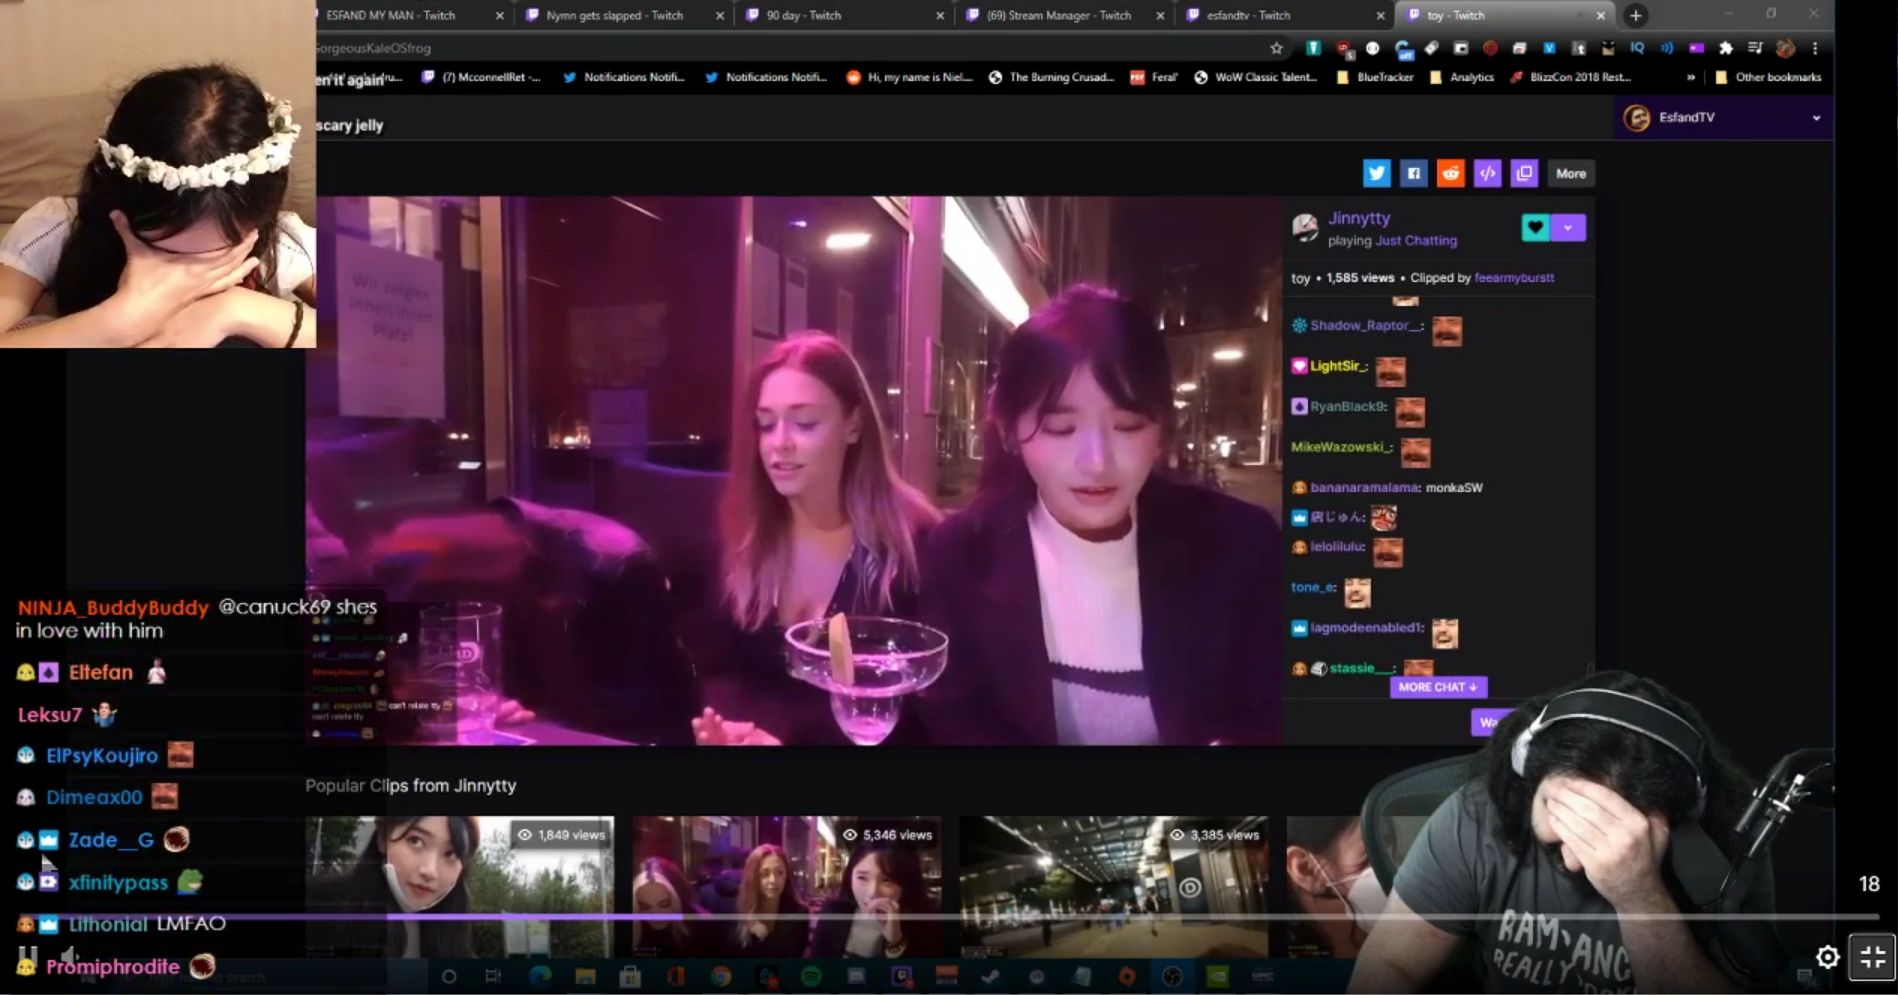
Task: Click the More share button
Action: pos(1570,173)
